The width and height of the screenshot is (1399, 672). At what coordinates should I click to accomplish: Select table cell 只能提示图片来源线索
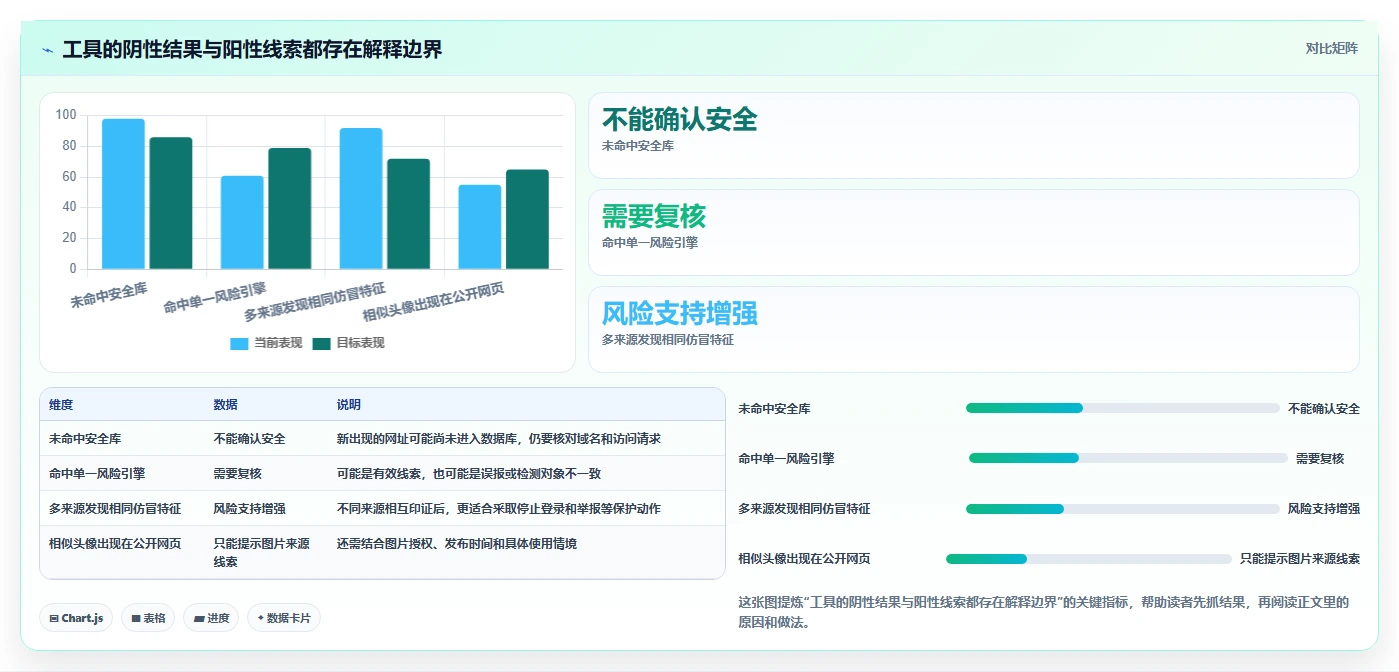(261, 552)
